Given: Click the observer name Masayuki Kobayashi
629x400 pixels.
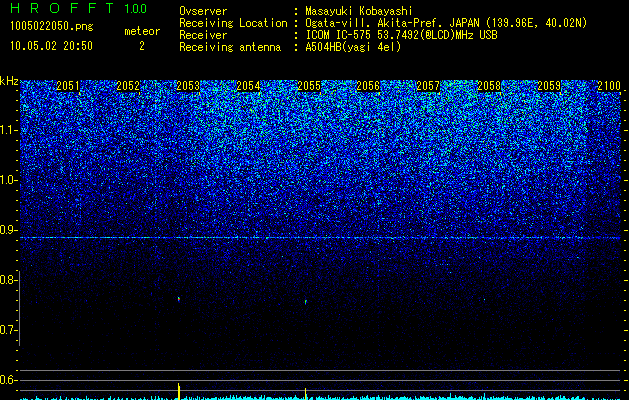Looking at the screenshot, I should [359, 11].
